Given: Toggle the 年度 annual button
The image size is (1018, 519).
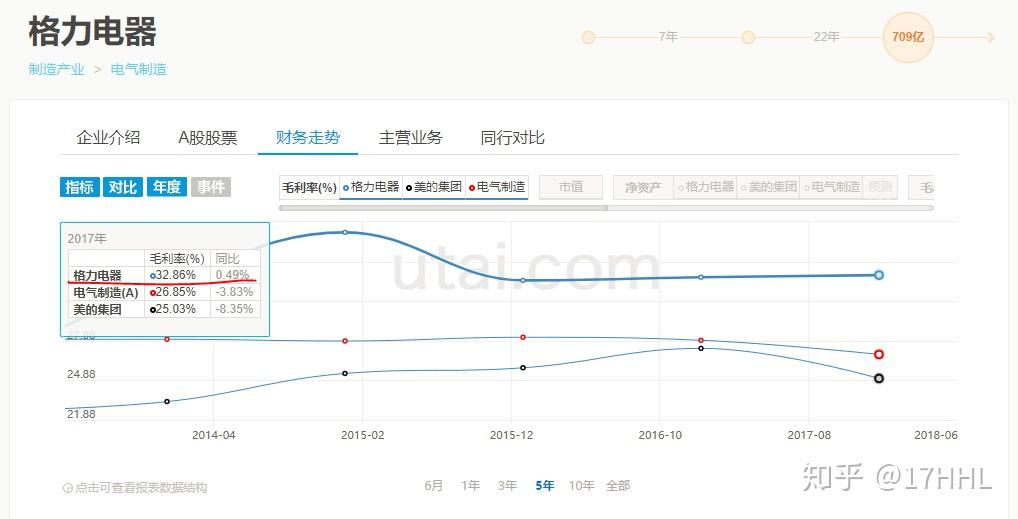Looking at the screenshot, I should pyautogui.click(x=167, y=187).
